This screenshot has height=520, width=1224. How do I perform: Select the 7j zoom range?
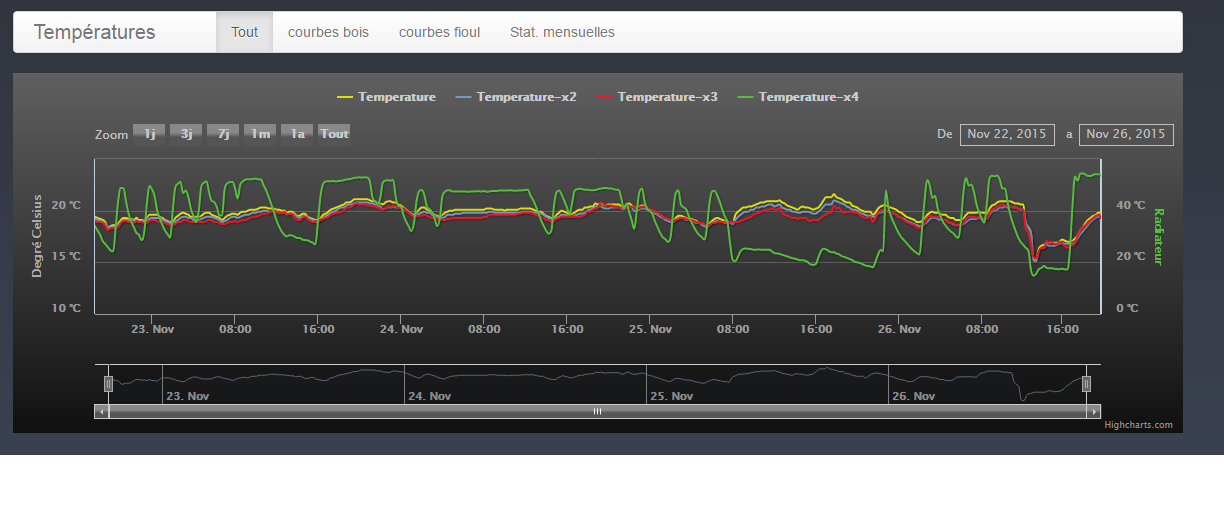(223, 134)
